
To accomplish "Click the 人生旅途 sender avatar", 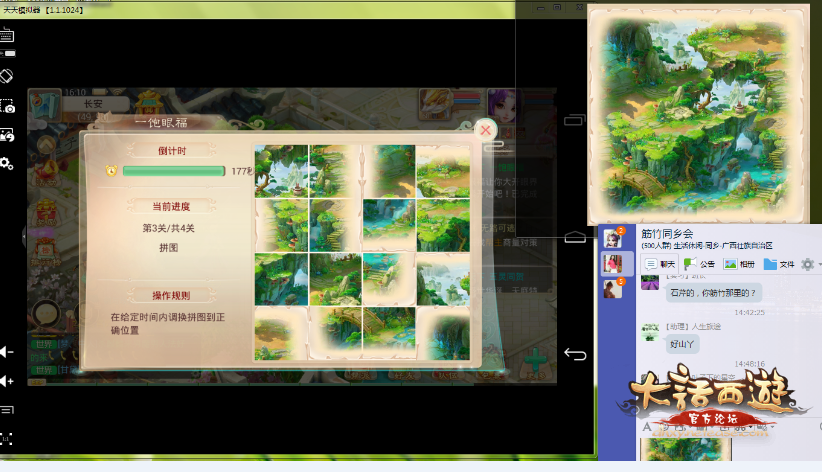I will [x=650, y=332].
